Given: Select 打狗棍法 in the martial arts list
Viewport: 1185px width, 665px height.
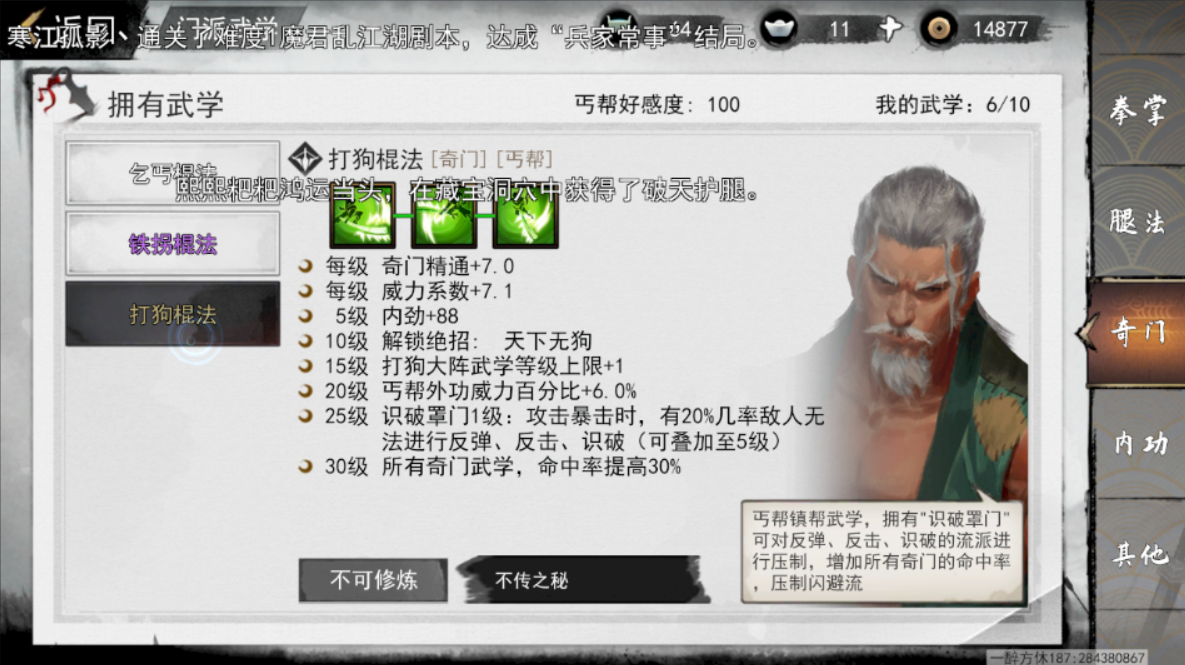Looking at the screenshot, I should (172, 314).
